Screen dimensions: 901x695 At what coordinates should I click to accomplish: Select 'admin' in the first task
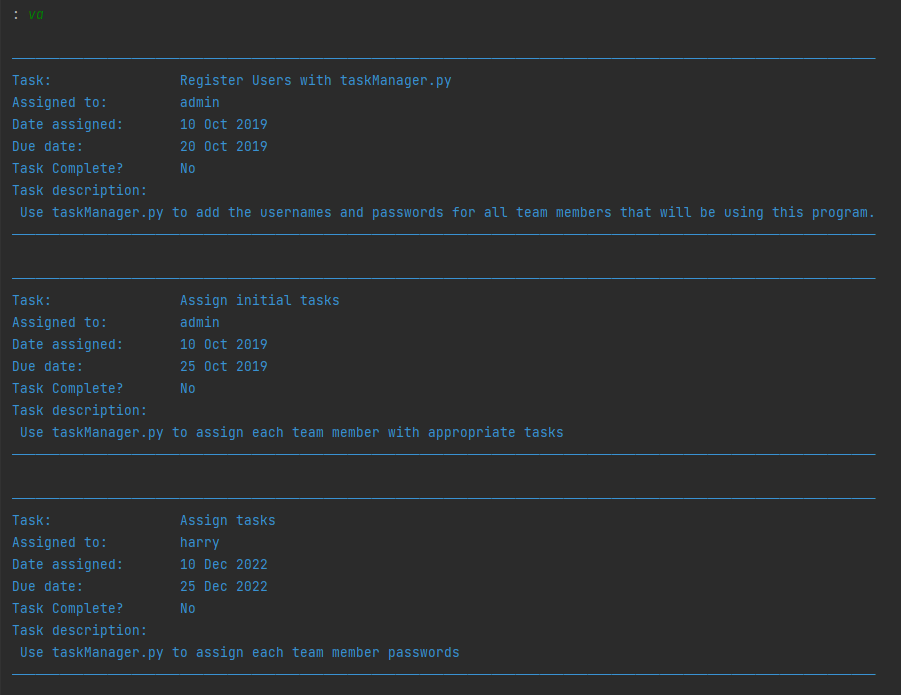coord(199,102)
